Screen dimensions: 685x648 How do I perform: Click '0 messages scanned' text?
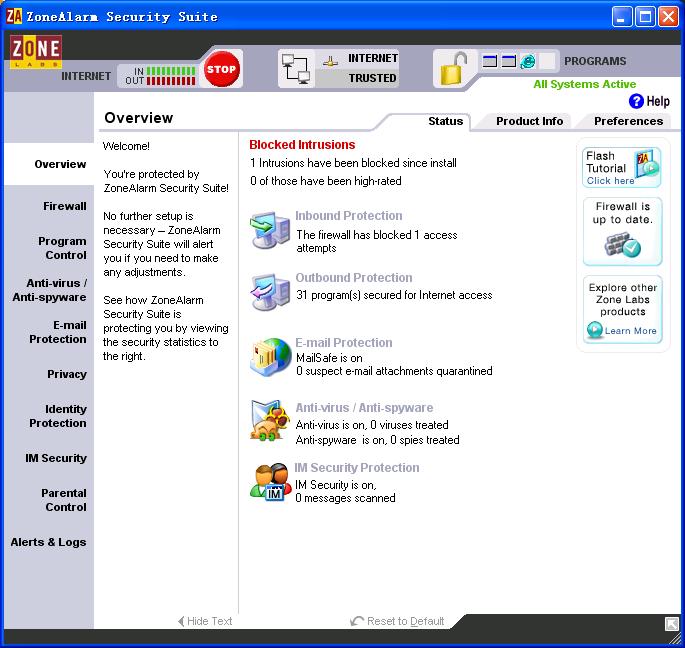pyautogui.click(x=345, y=498)
